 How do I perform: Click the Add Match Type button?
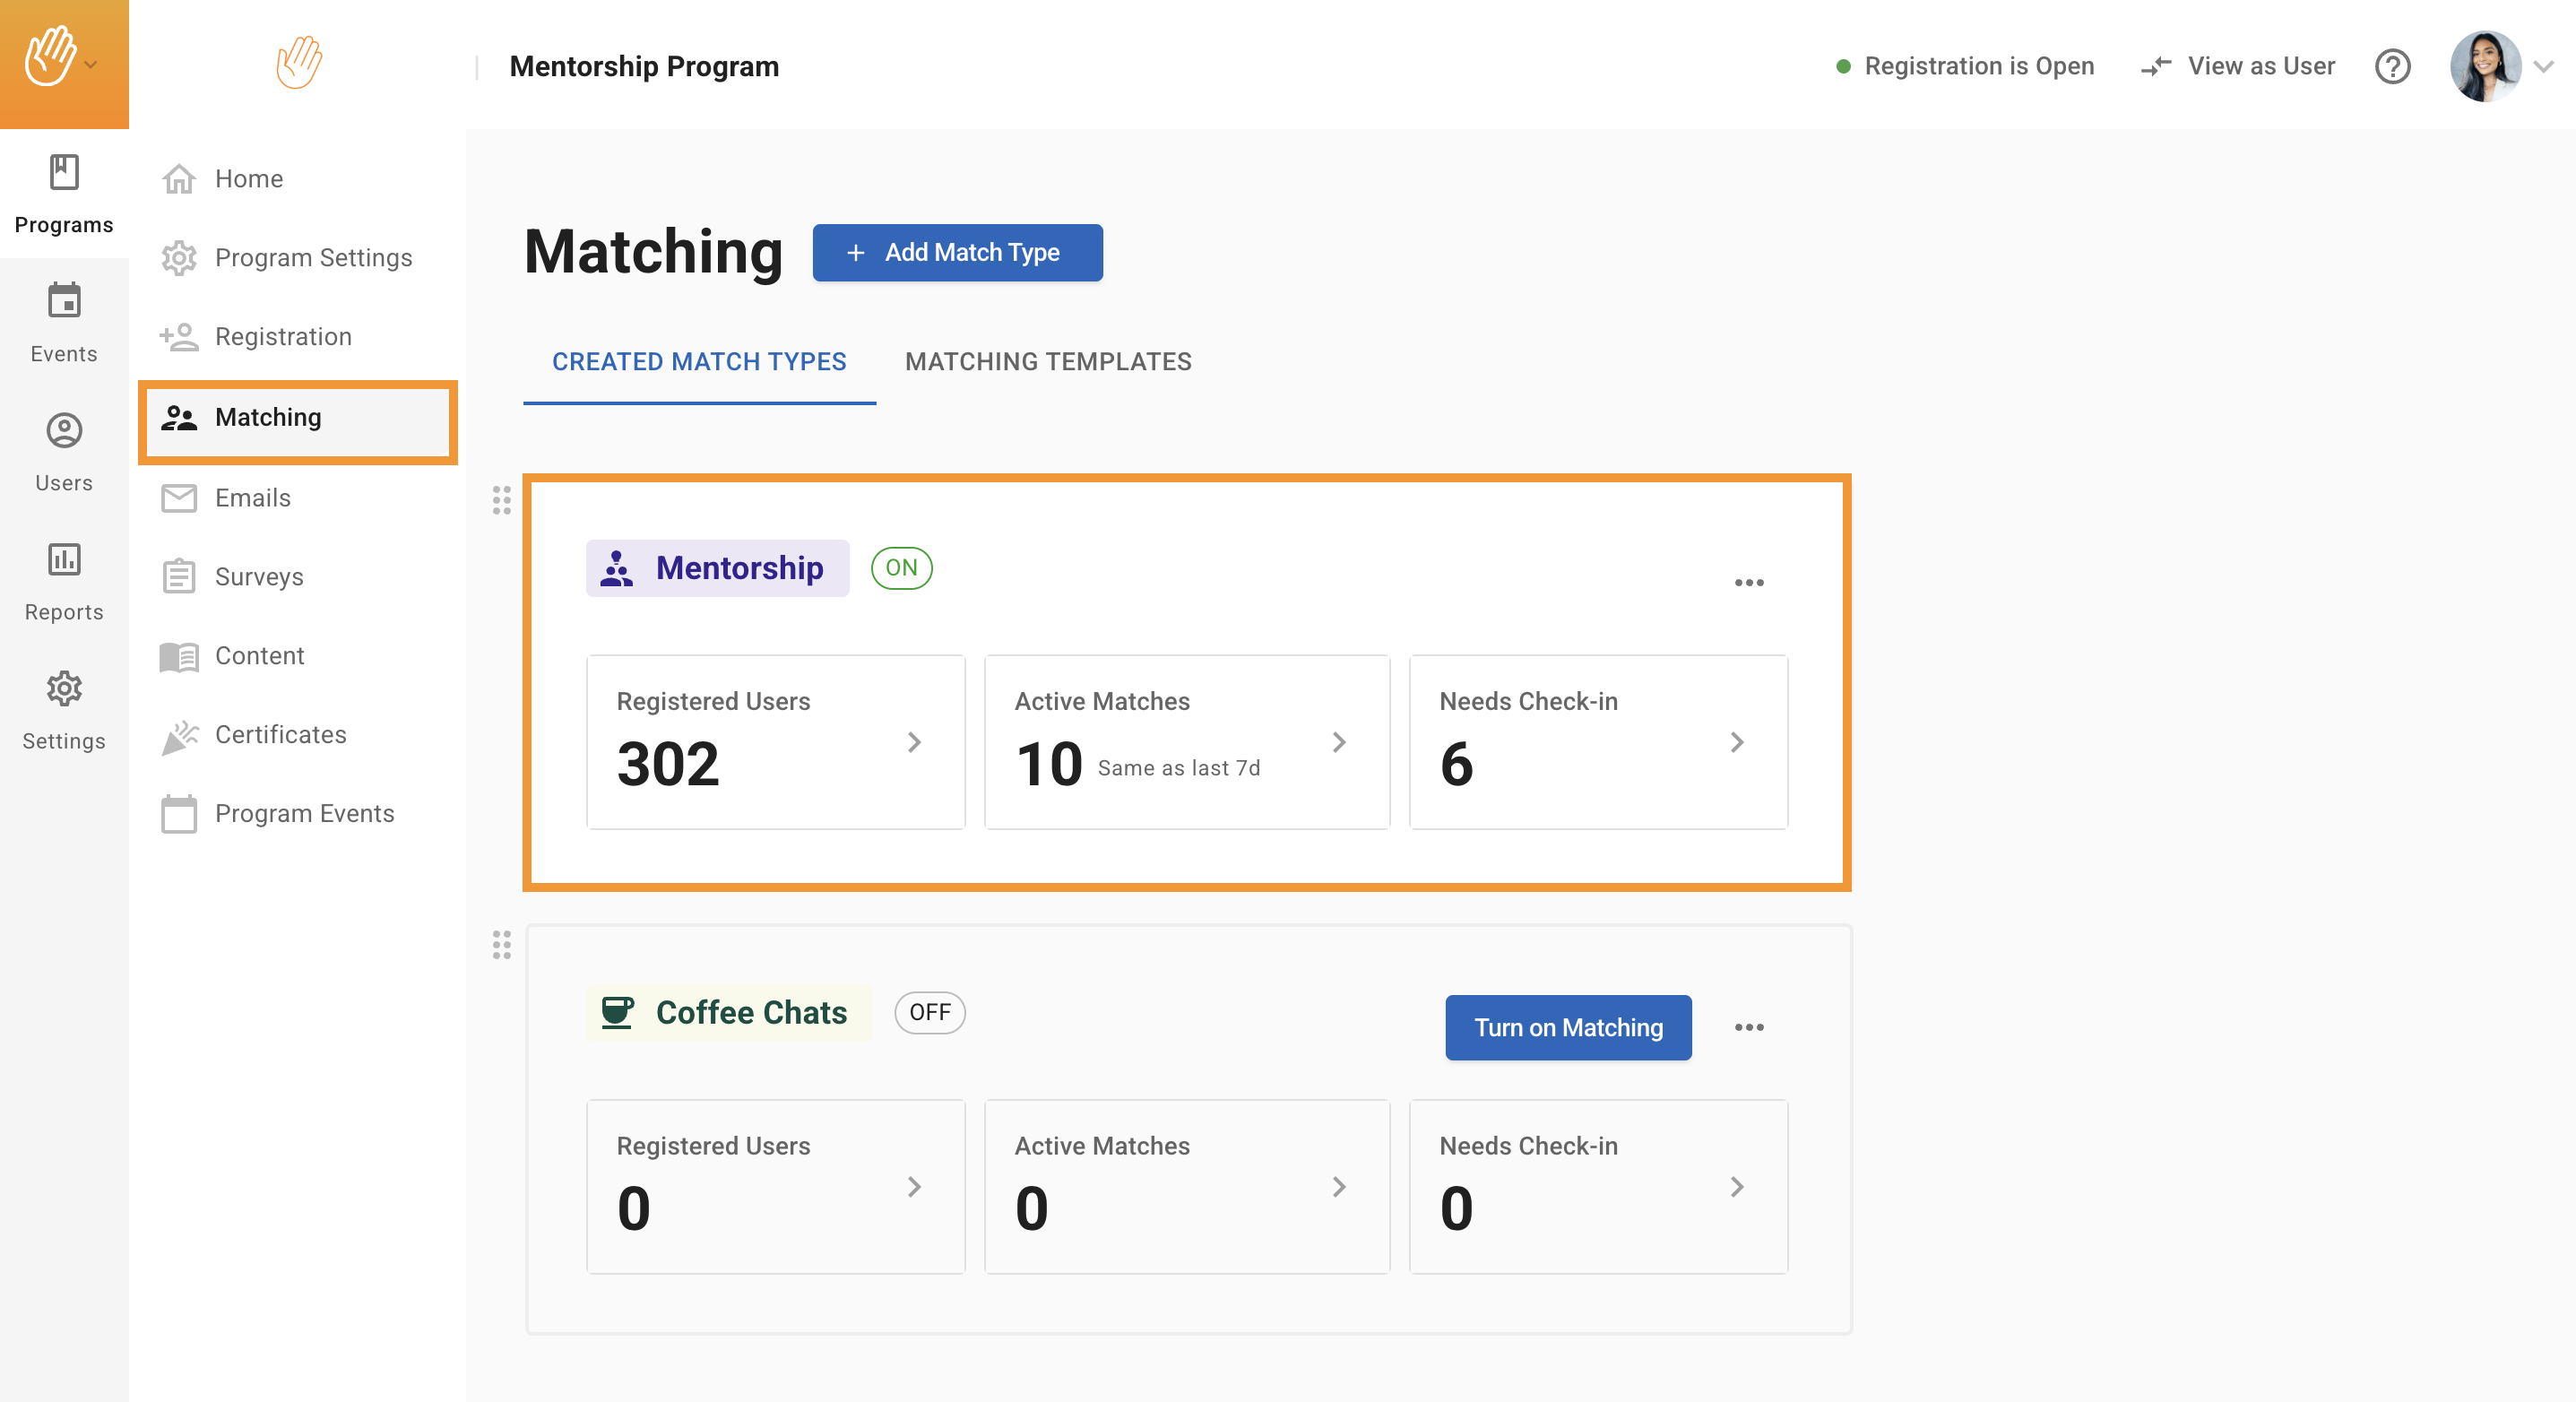coord(956,252)
